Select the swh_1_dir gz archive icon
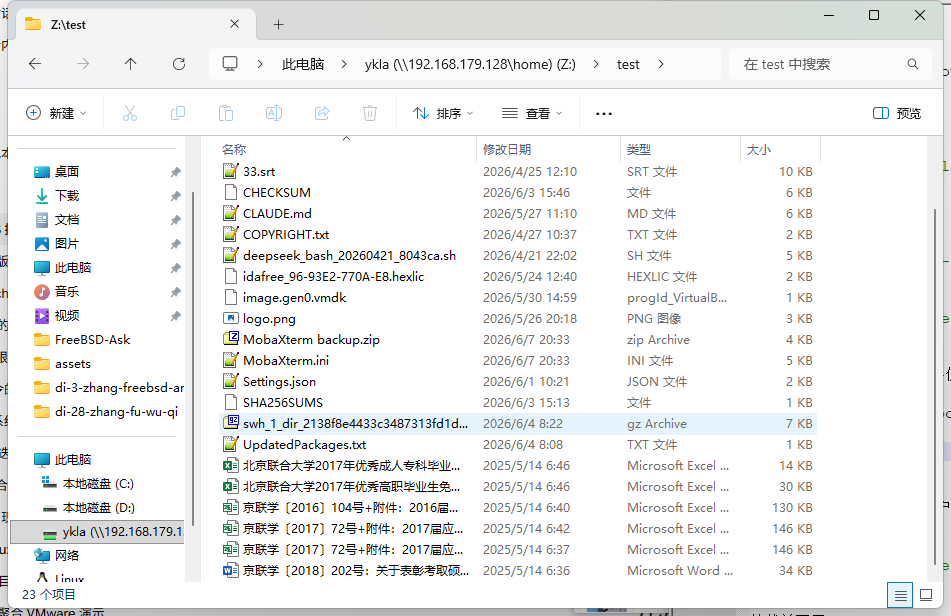 coord(230,423)
